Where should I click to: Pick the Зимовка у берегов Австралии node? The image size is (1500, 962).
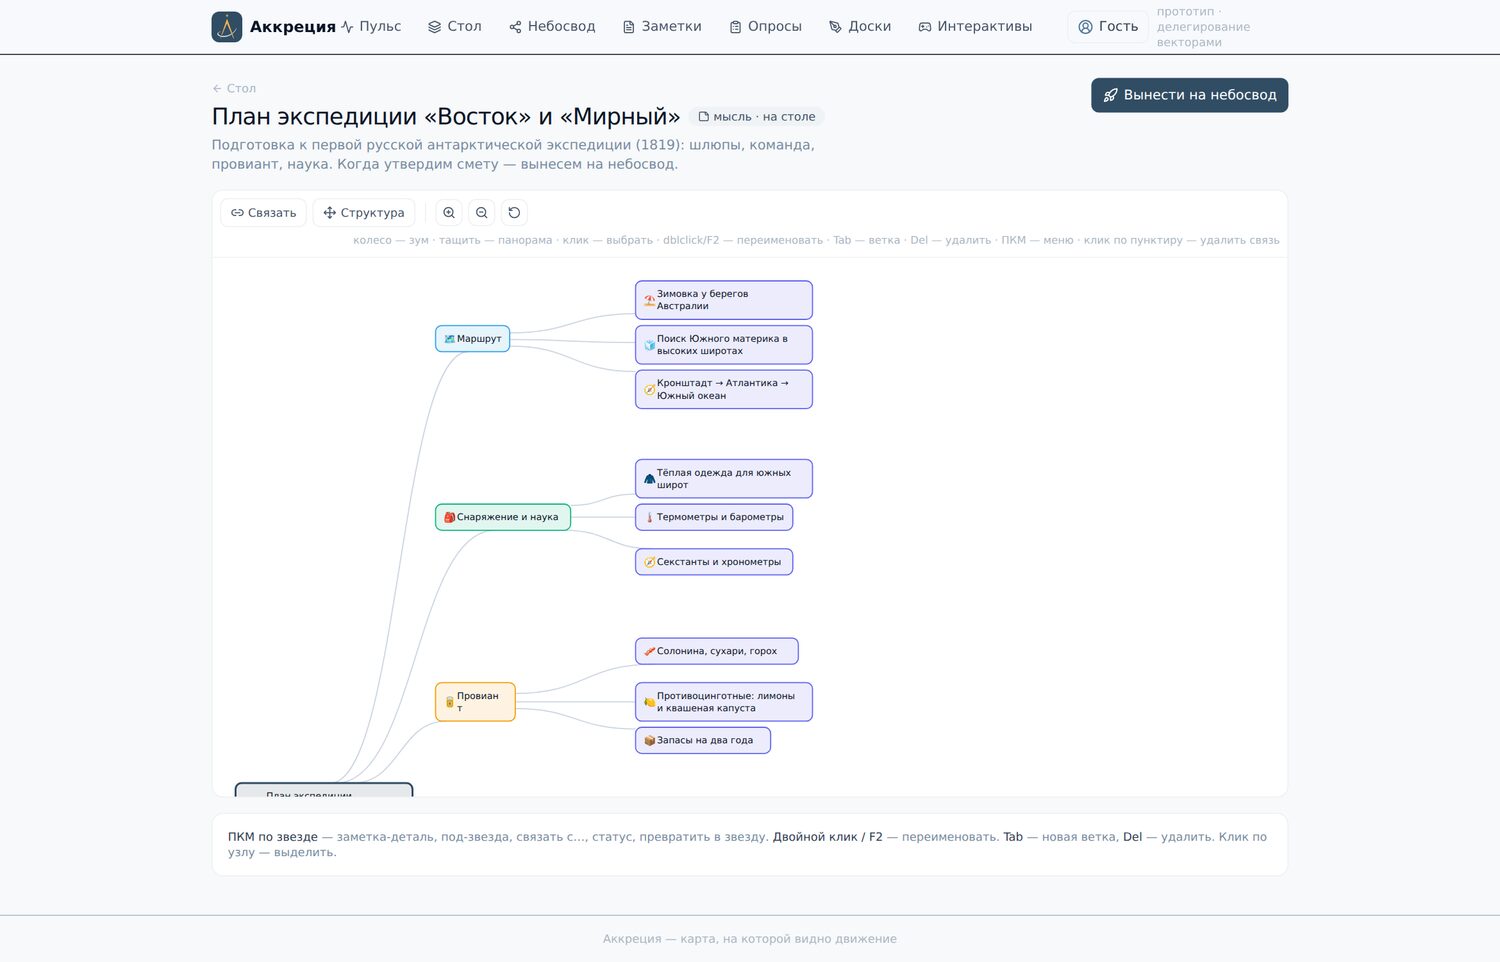tap(724, 300)
